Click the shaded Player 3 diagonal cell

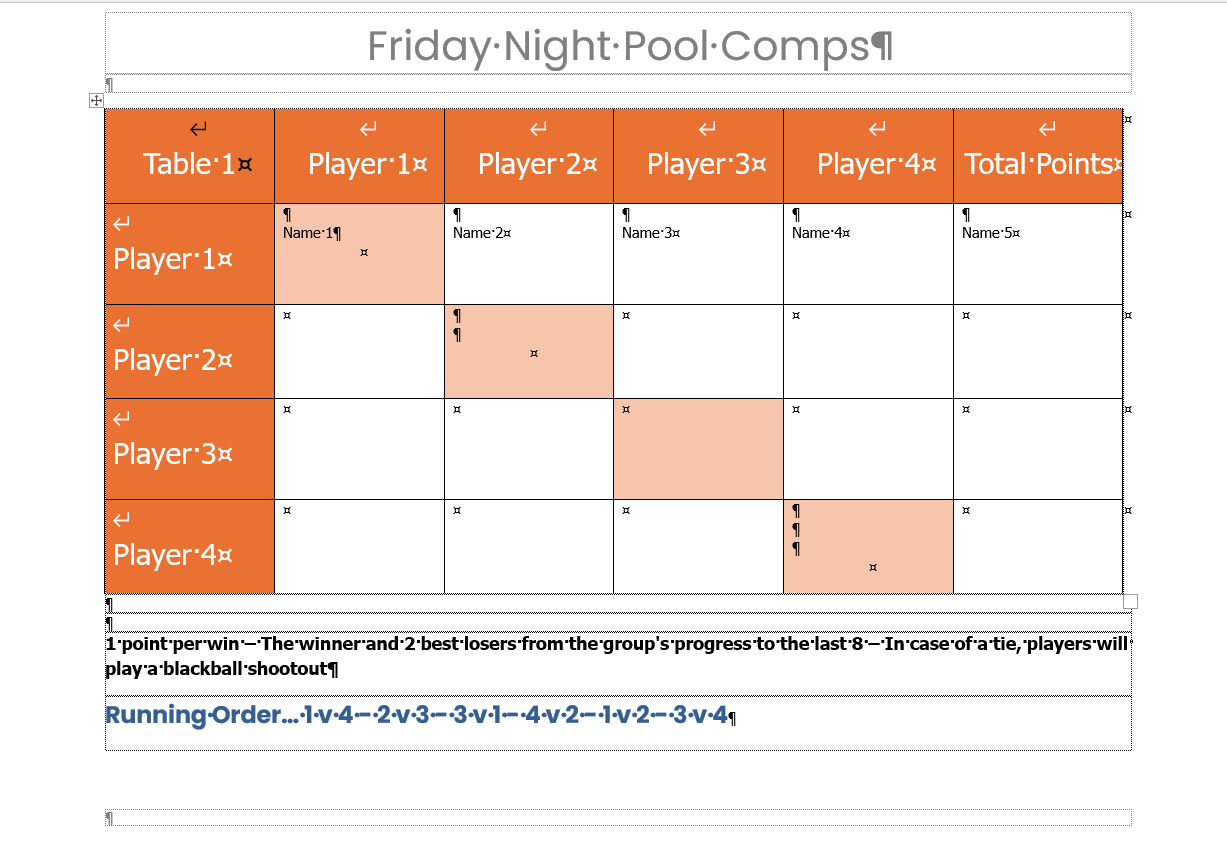[x=698, y=449]
